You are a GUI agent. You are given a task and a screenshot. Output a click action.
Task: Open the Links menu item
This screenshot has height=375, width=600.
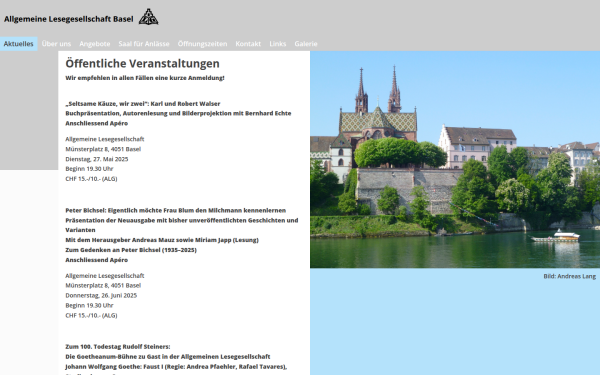(x=278, y=44)
